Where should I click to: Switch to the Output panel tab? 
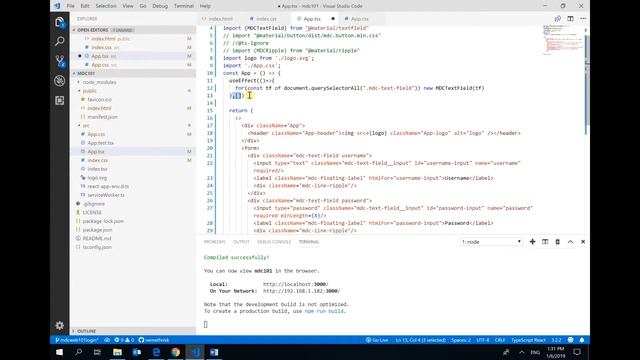241,242
